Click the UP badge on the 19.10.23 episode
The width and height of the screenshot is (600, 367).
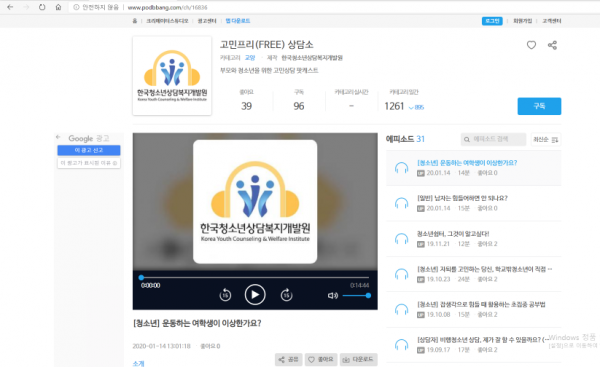pos(421,279)
